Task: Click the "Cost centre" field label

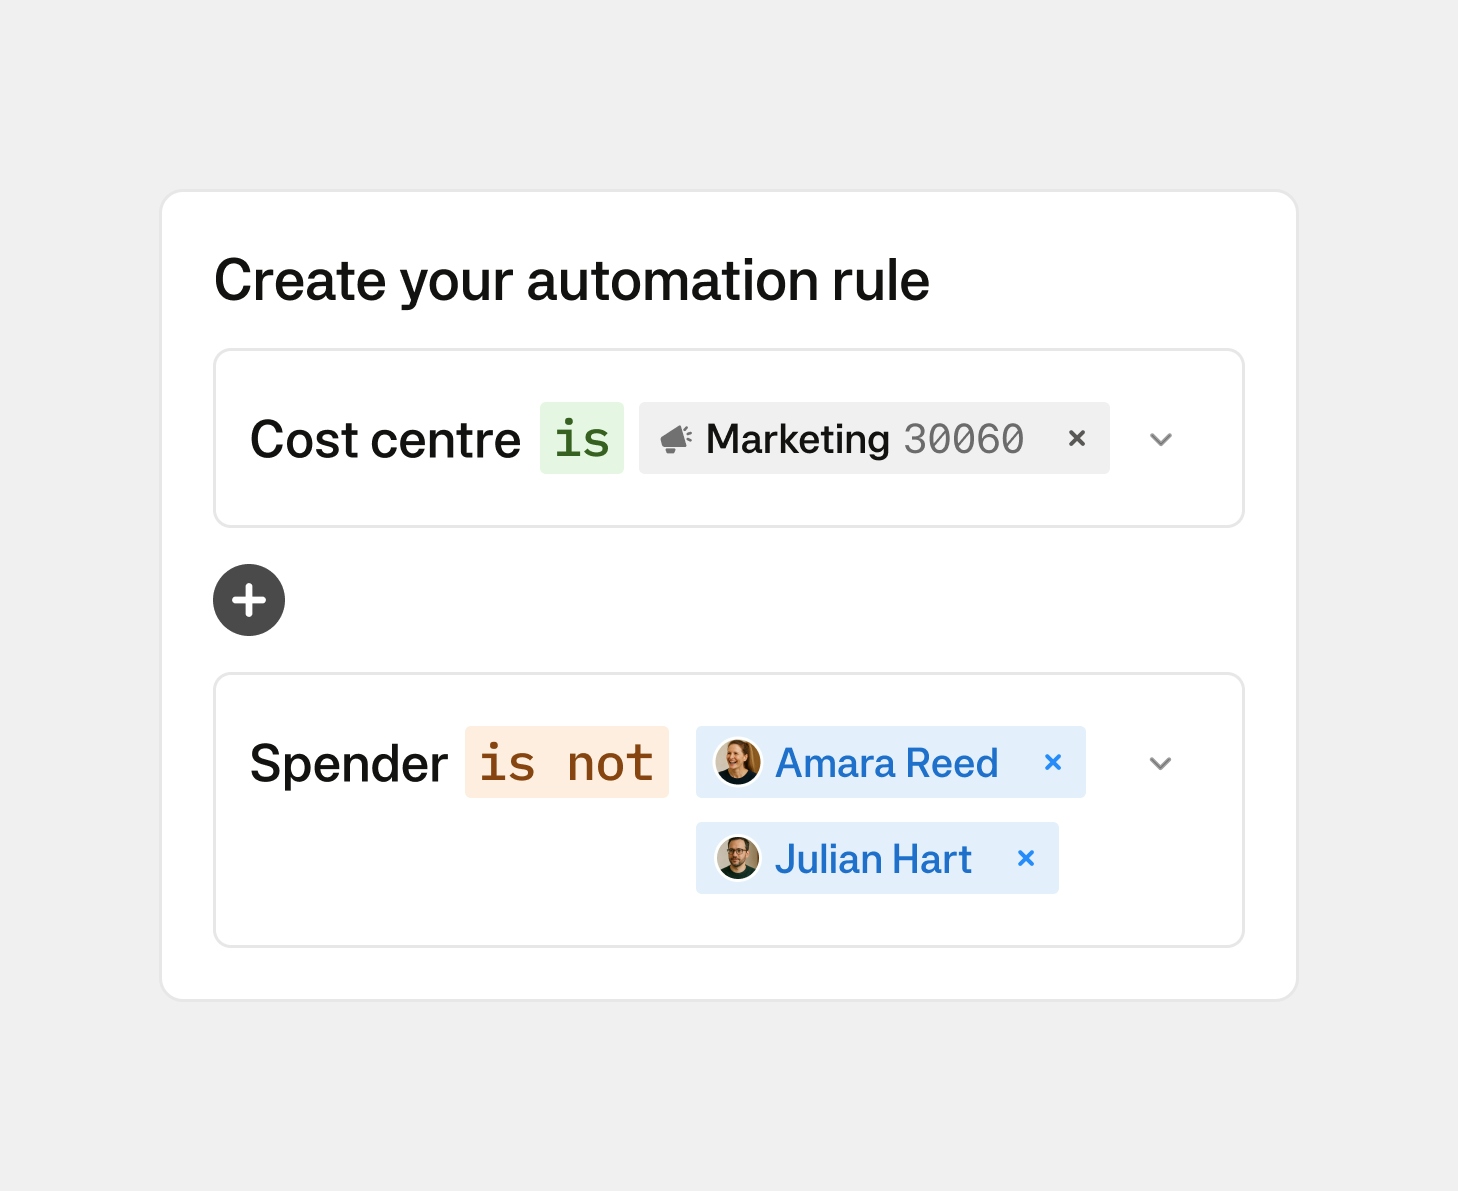Action: [385, 440]
